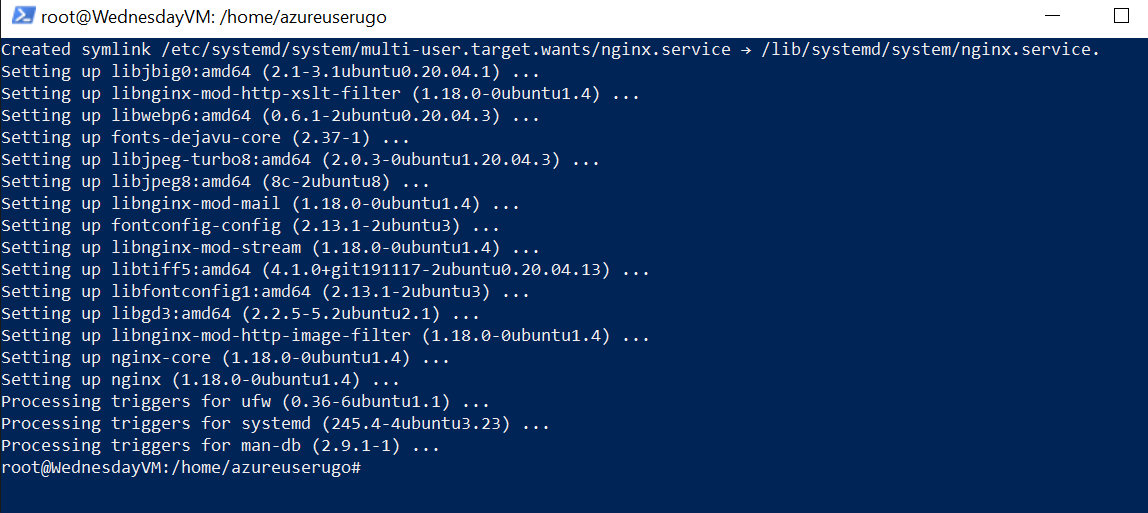Viewport: 1148px width, 513px height.
Task: Maximize the terminal window
Action: click(x=1121, y=17)
